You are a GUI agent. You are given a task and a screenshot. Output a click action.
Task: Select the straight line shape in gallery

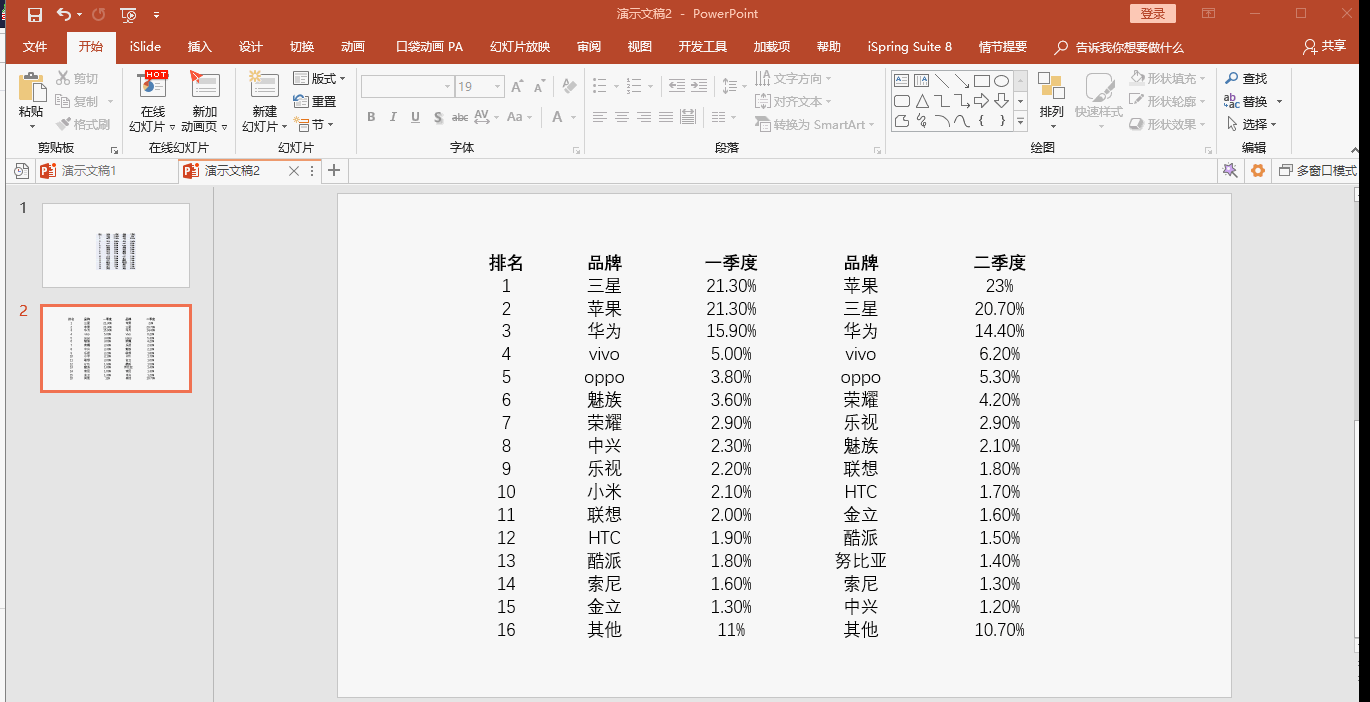tap(942, 81)
